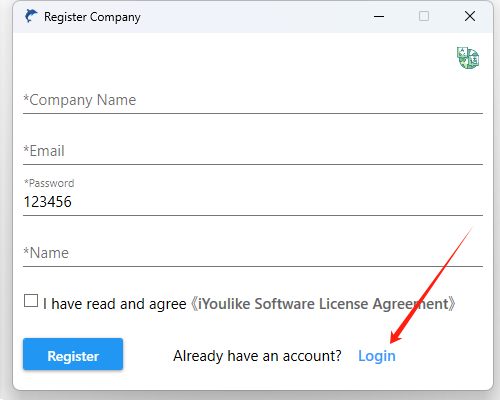This screenshot has height=400, width=500.
Task: Click the disabled maximize window button
Action: click(x=424, y=16)
